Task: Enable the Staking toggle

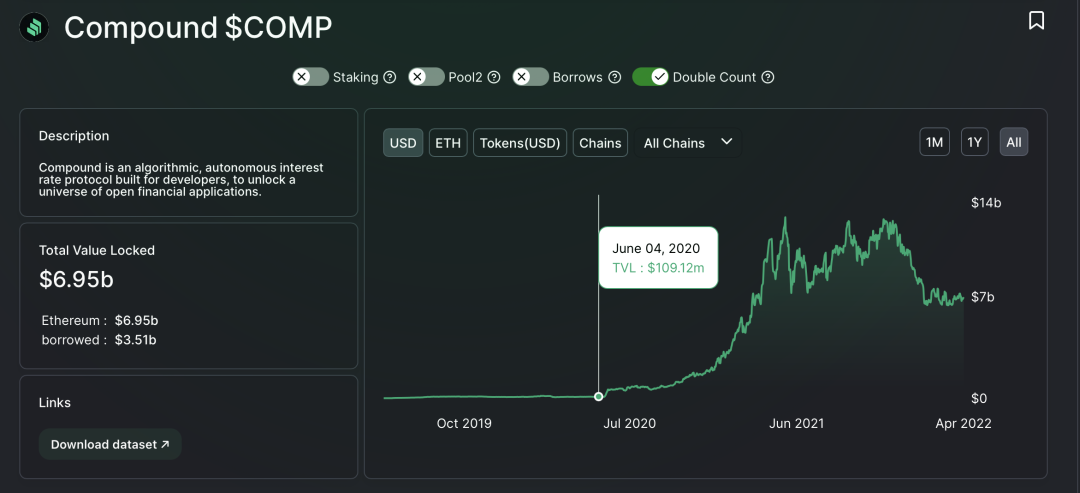Action: (x=311, y=77)
